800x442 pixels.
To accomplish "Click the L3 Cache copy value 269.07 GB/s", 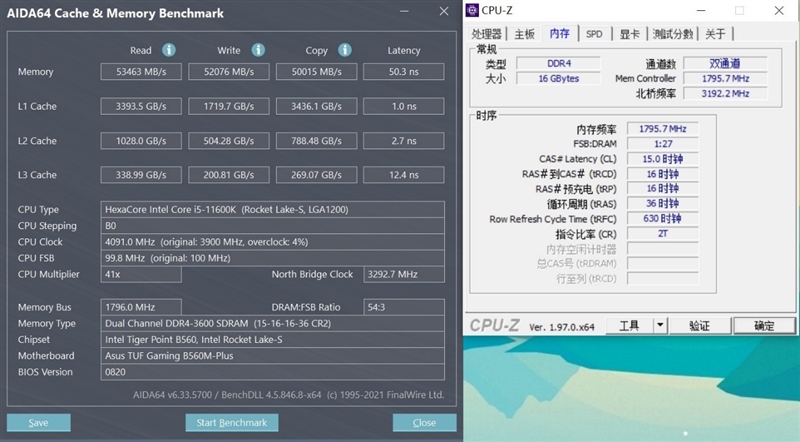I will [317, 175].
